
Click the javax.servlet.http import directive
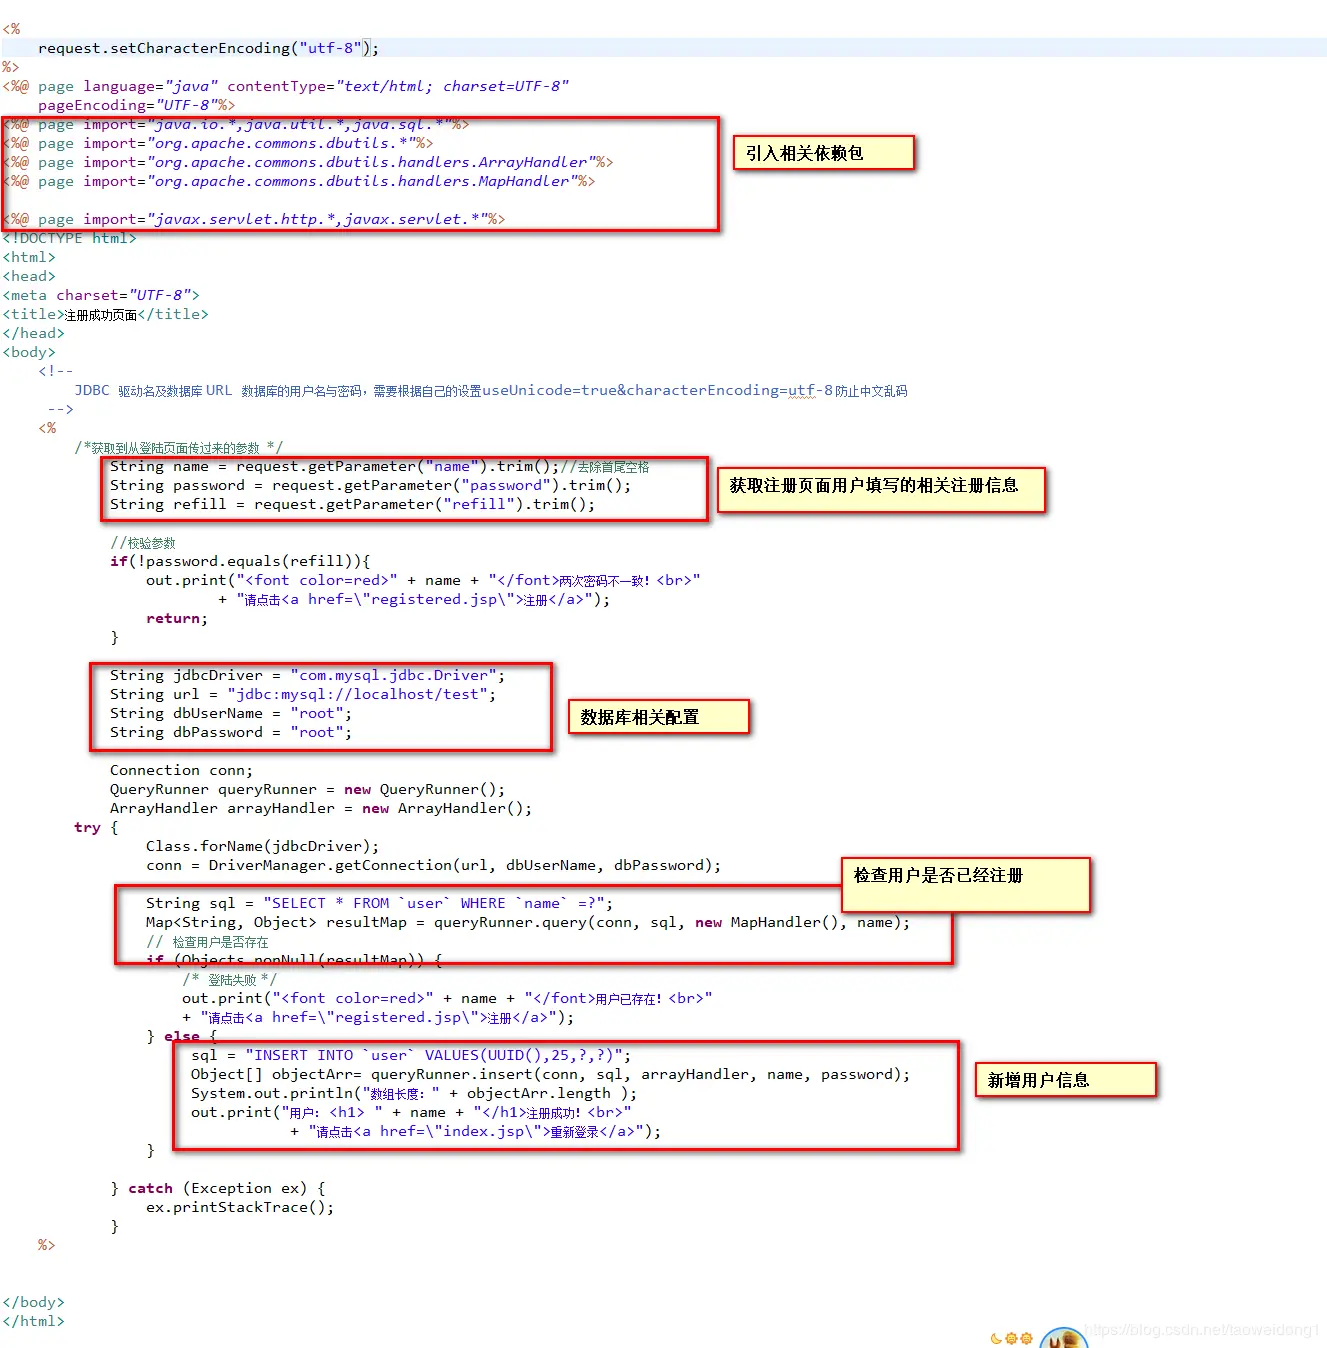point(254,219)
